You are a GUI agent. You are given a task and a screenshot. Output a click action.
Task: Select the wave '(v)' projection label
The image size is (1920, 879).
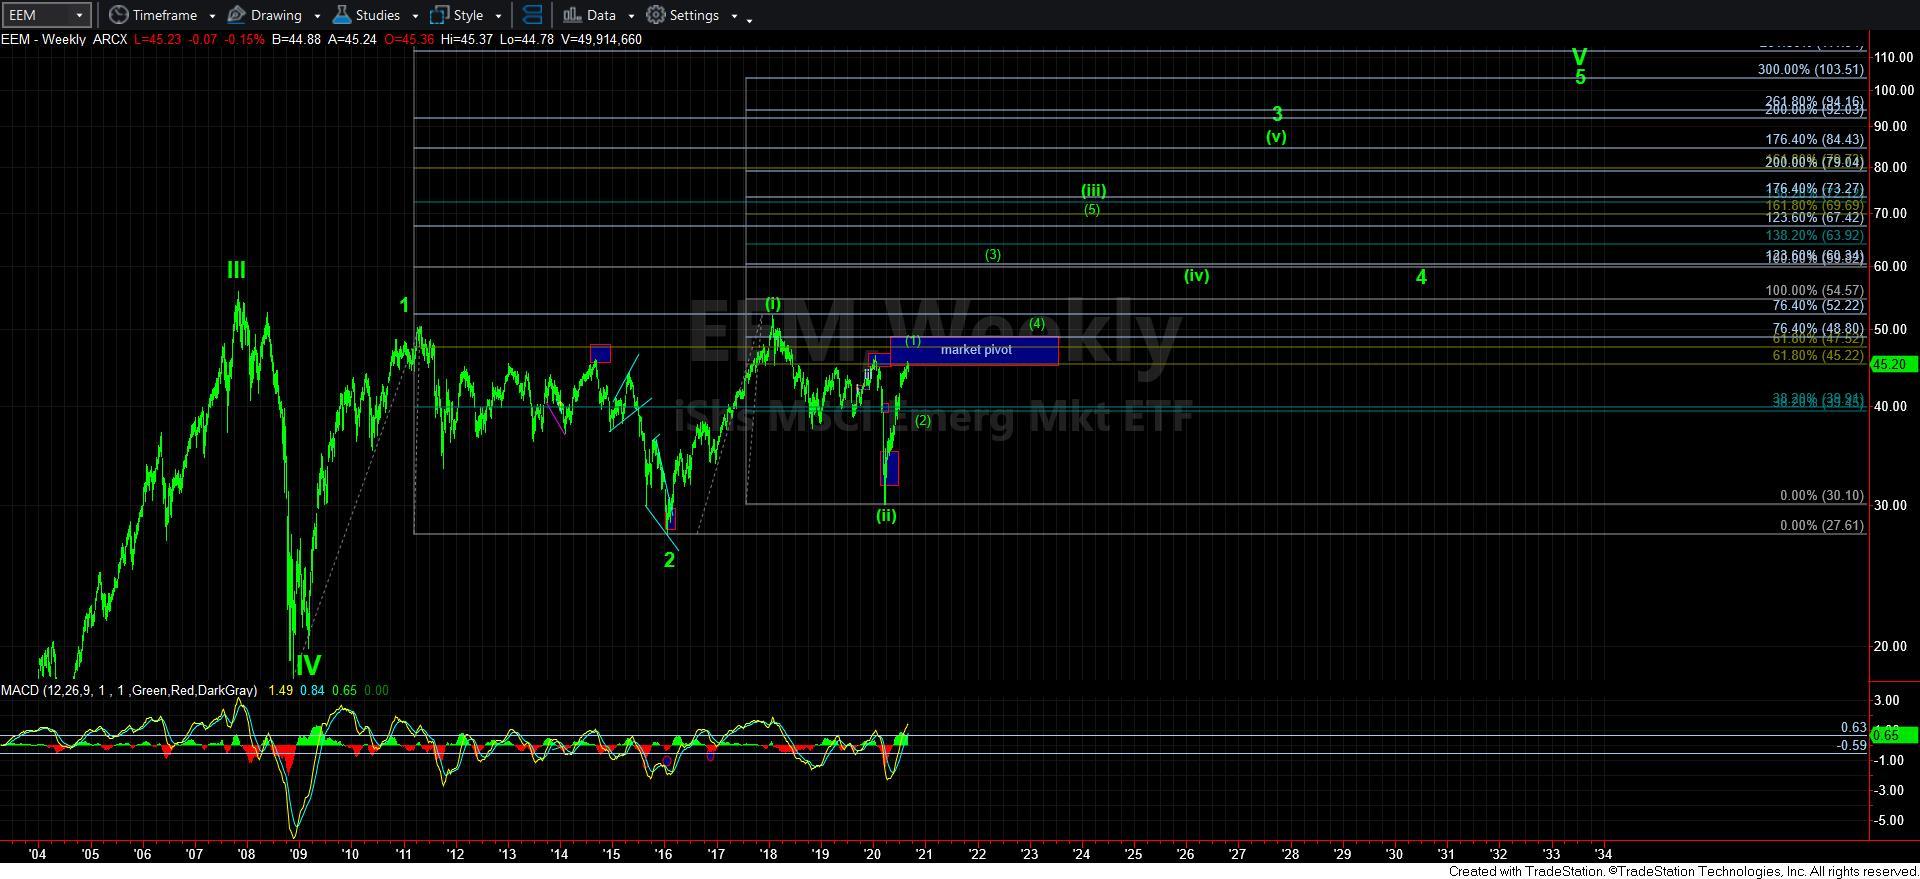click(x=1276, y=137)
